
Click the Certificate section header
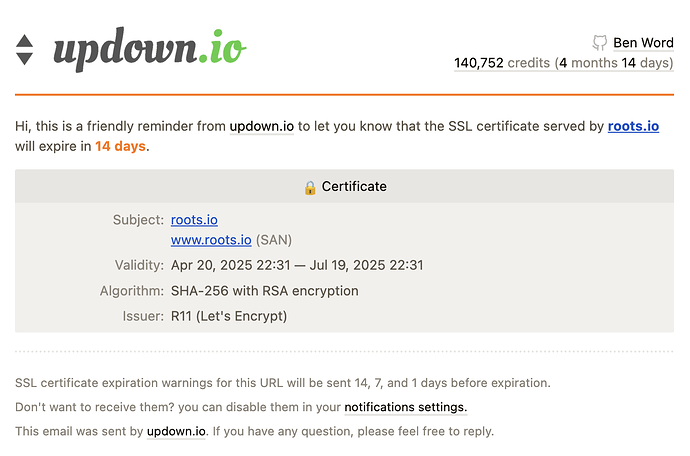[344, 186]
